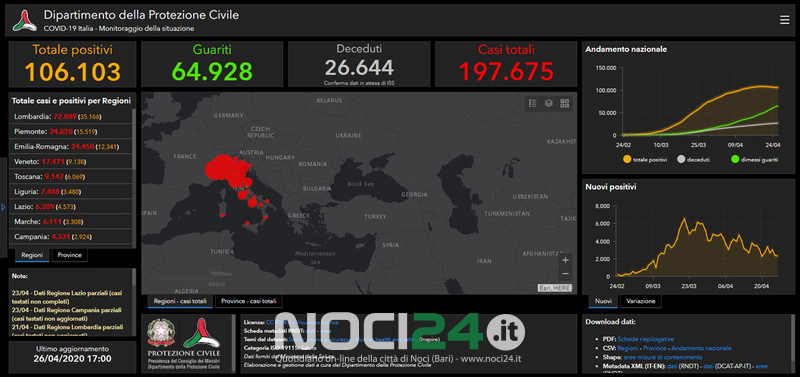This screenshot has height=377, width=800.
Task: Click the Guariti 64.928 counter
Action: click(x=212, y=64)
